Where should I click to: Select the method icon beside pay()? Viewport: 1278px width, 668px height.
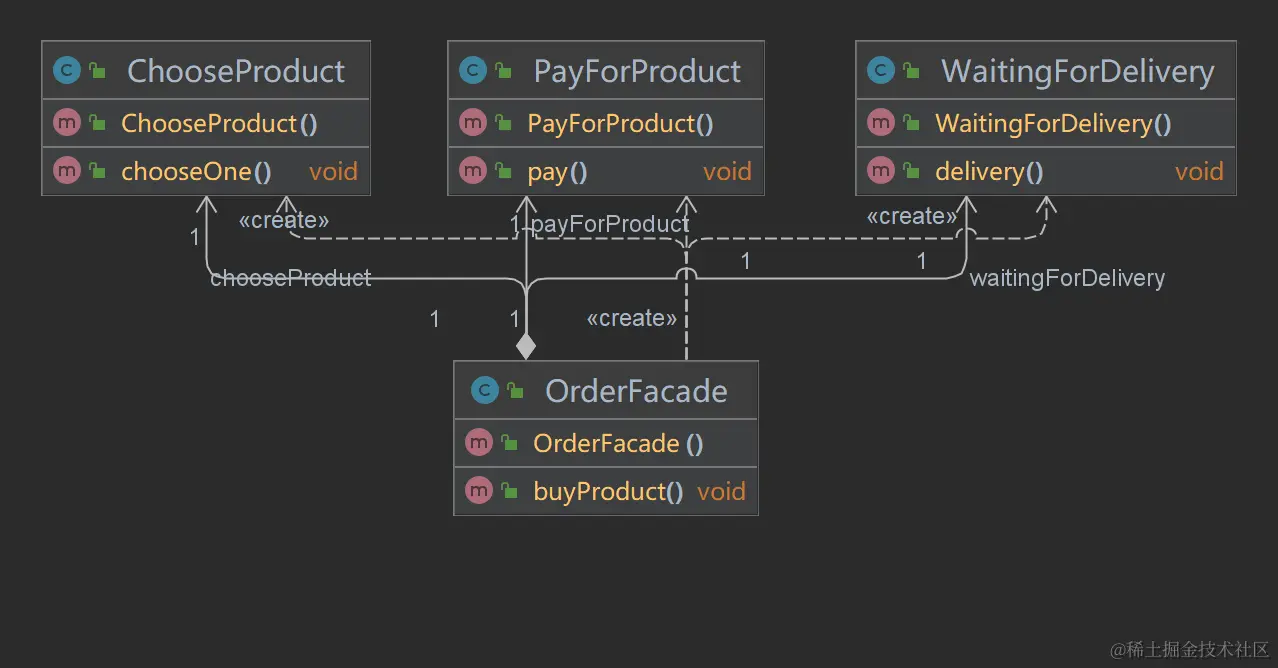tap(472, 171)
